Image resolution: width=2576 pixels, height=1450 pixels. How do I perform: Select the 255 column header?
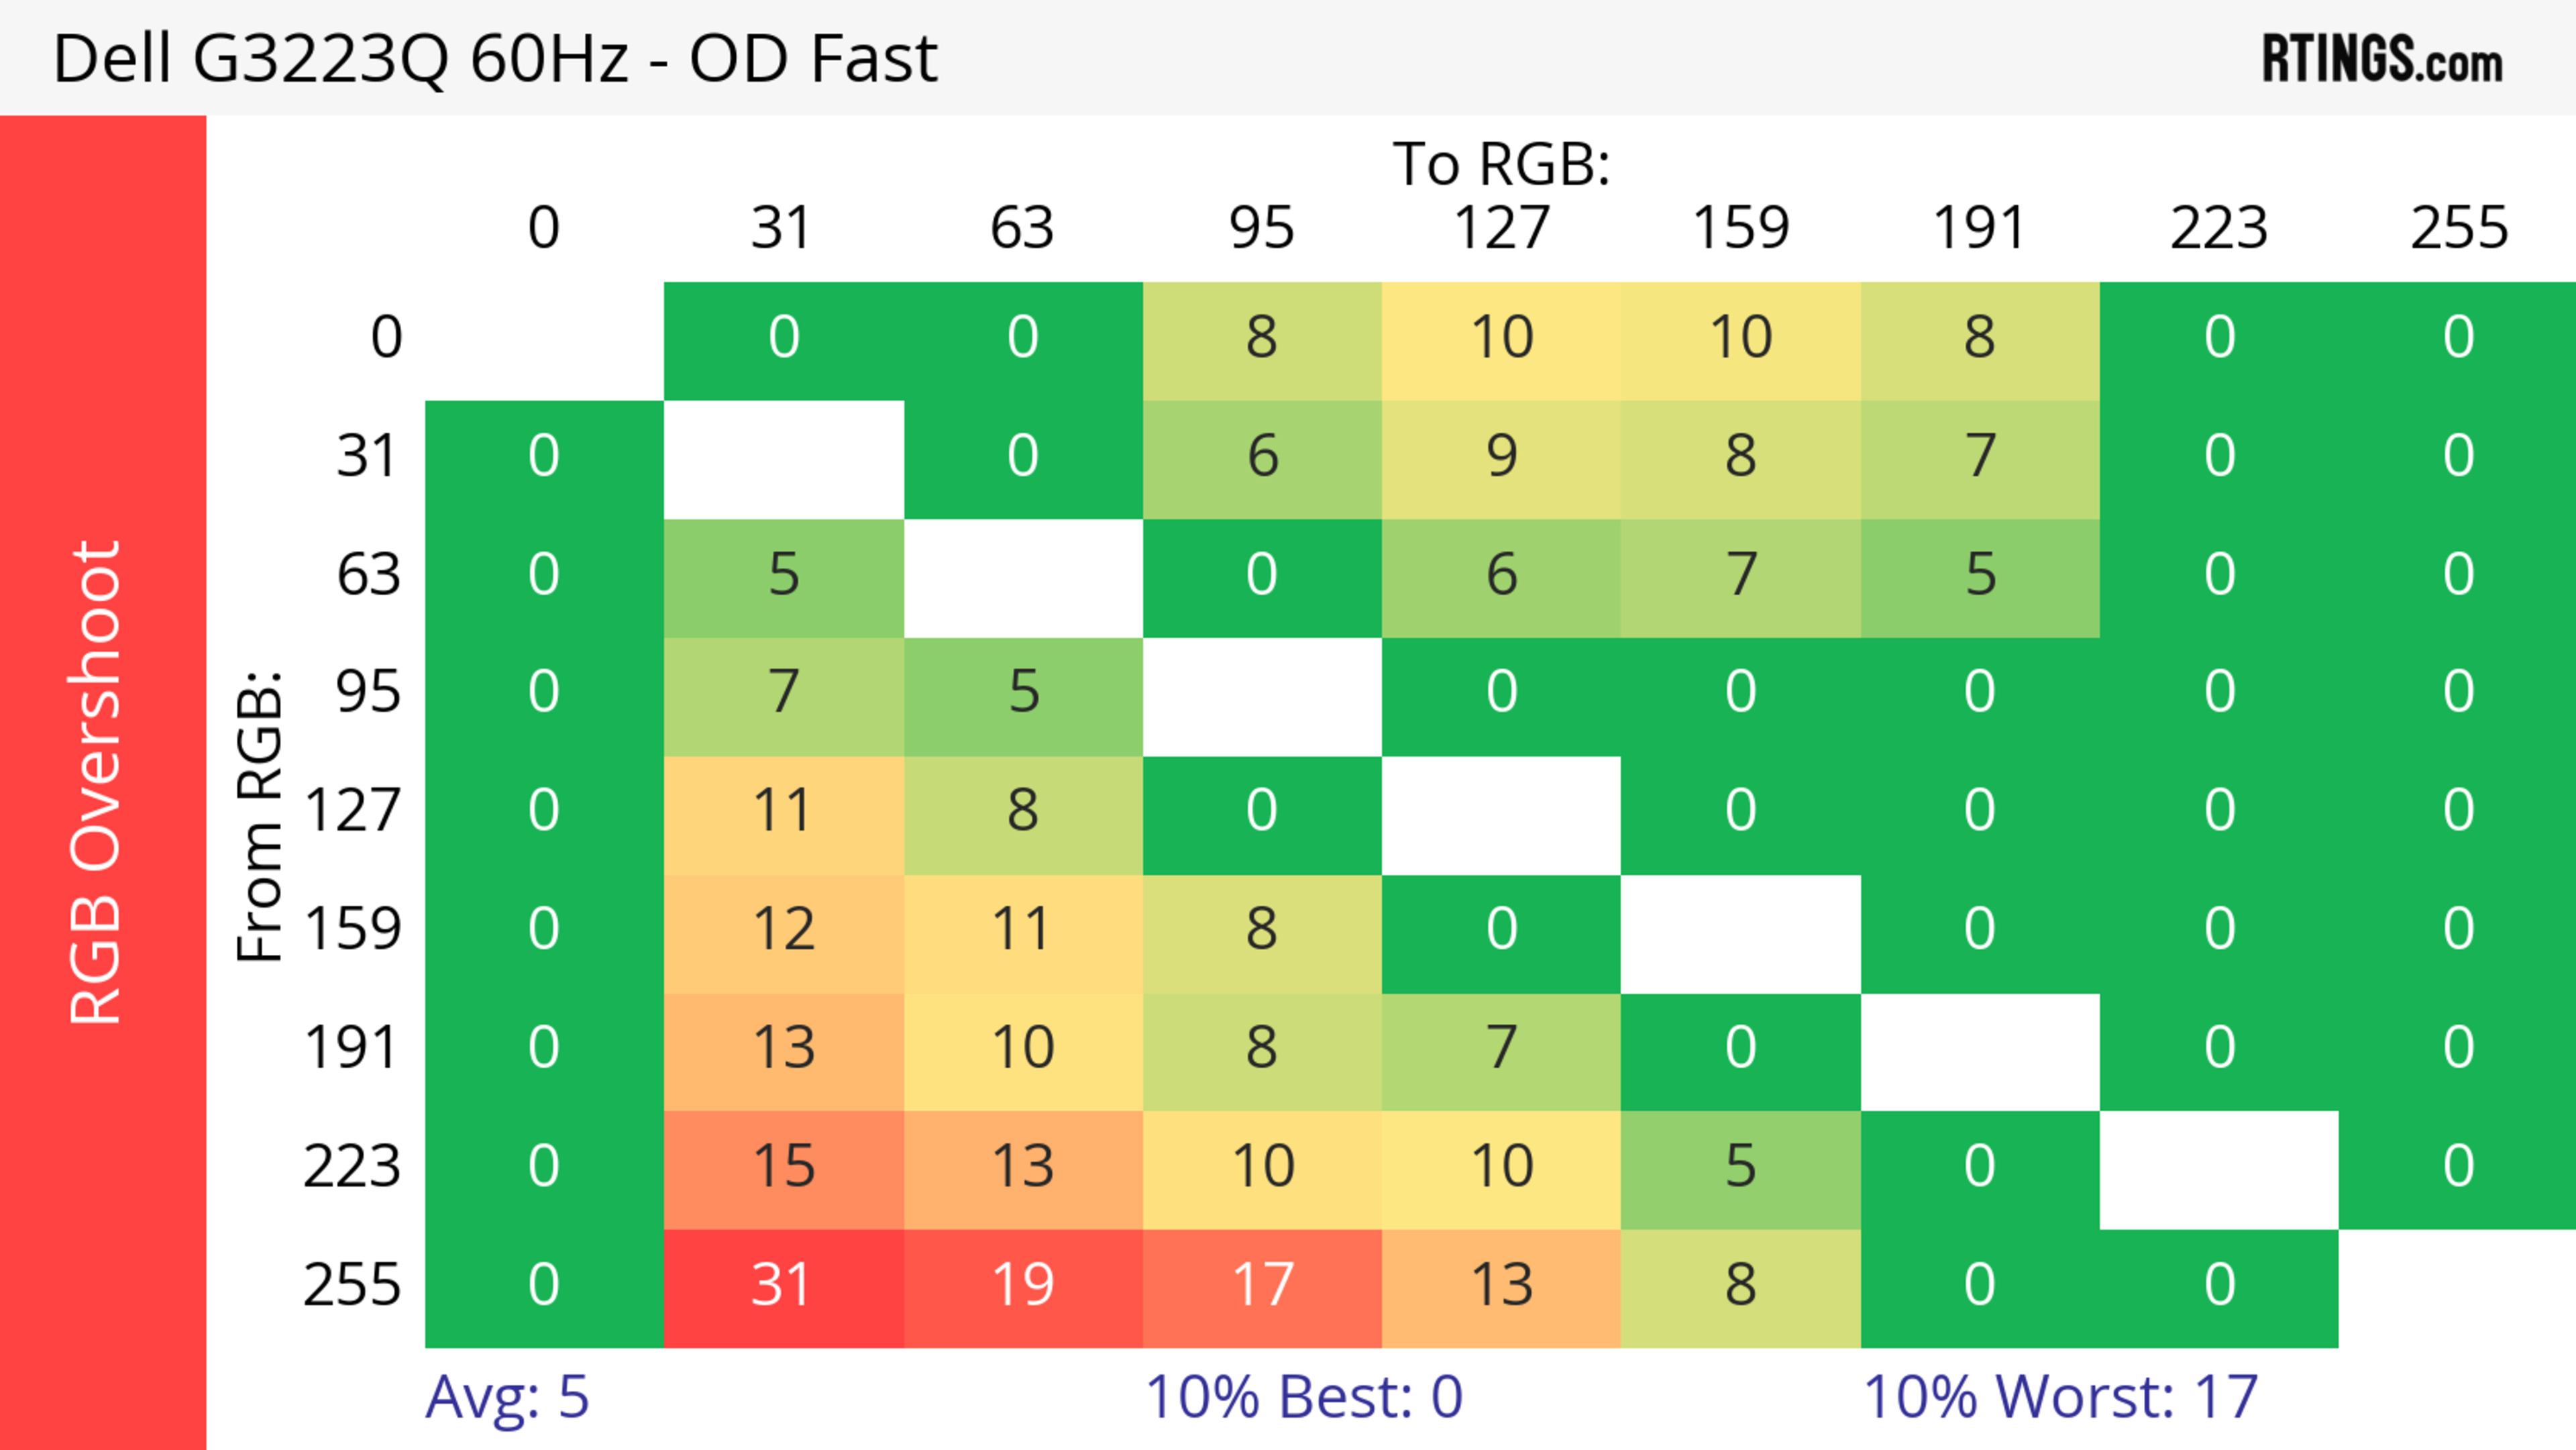pyautogui.click(x=2458, y=229)
